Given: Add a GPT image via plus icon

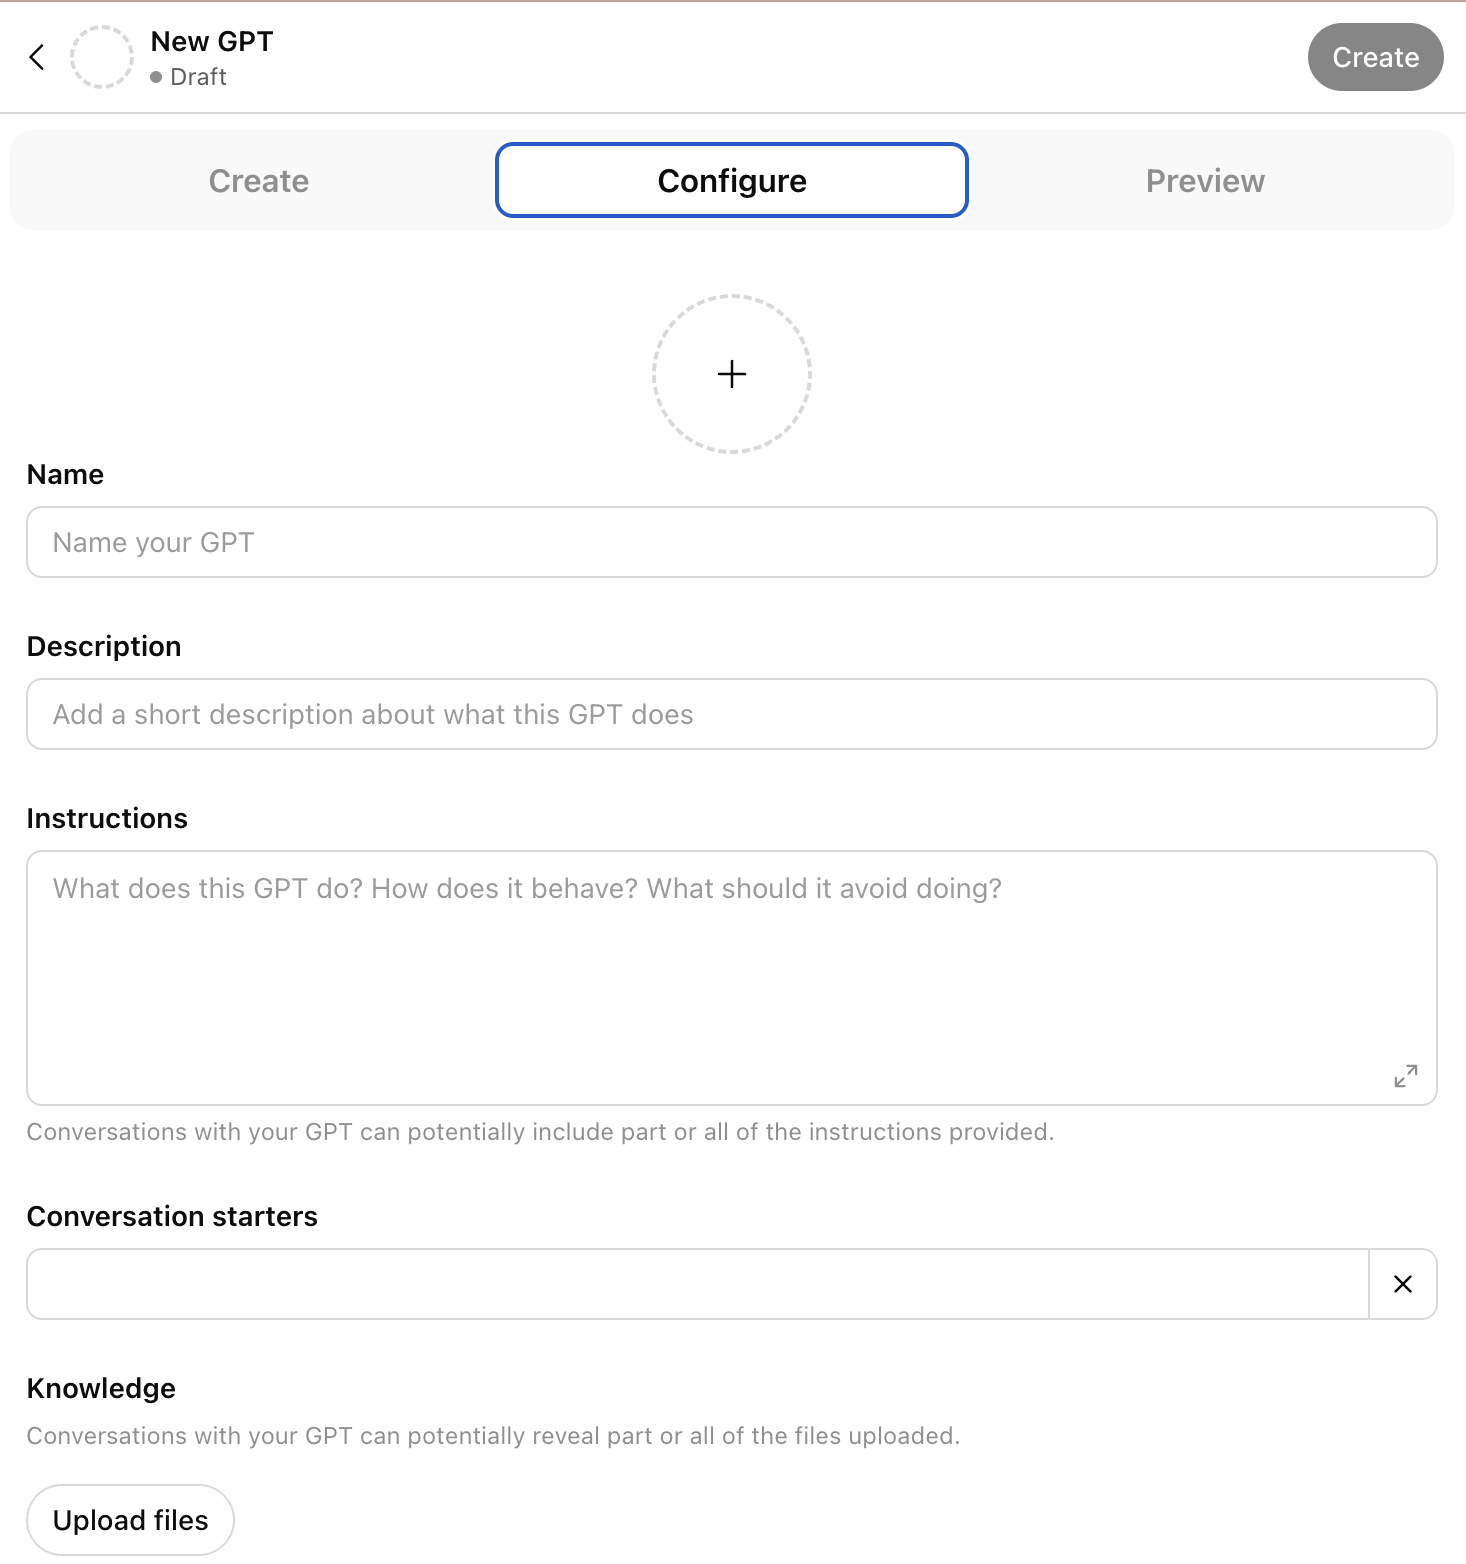Looking at the screenshot, I should click(732, 374).
